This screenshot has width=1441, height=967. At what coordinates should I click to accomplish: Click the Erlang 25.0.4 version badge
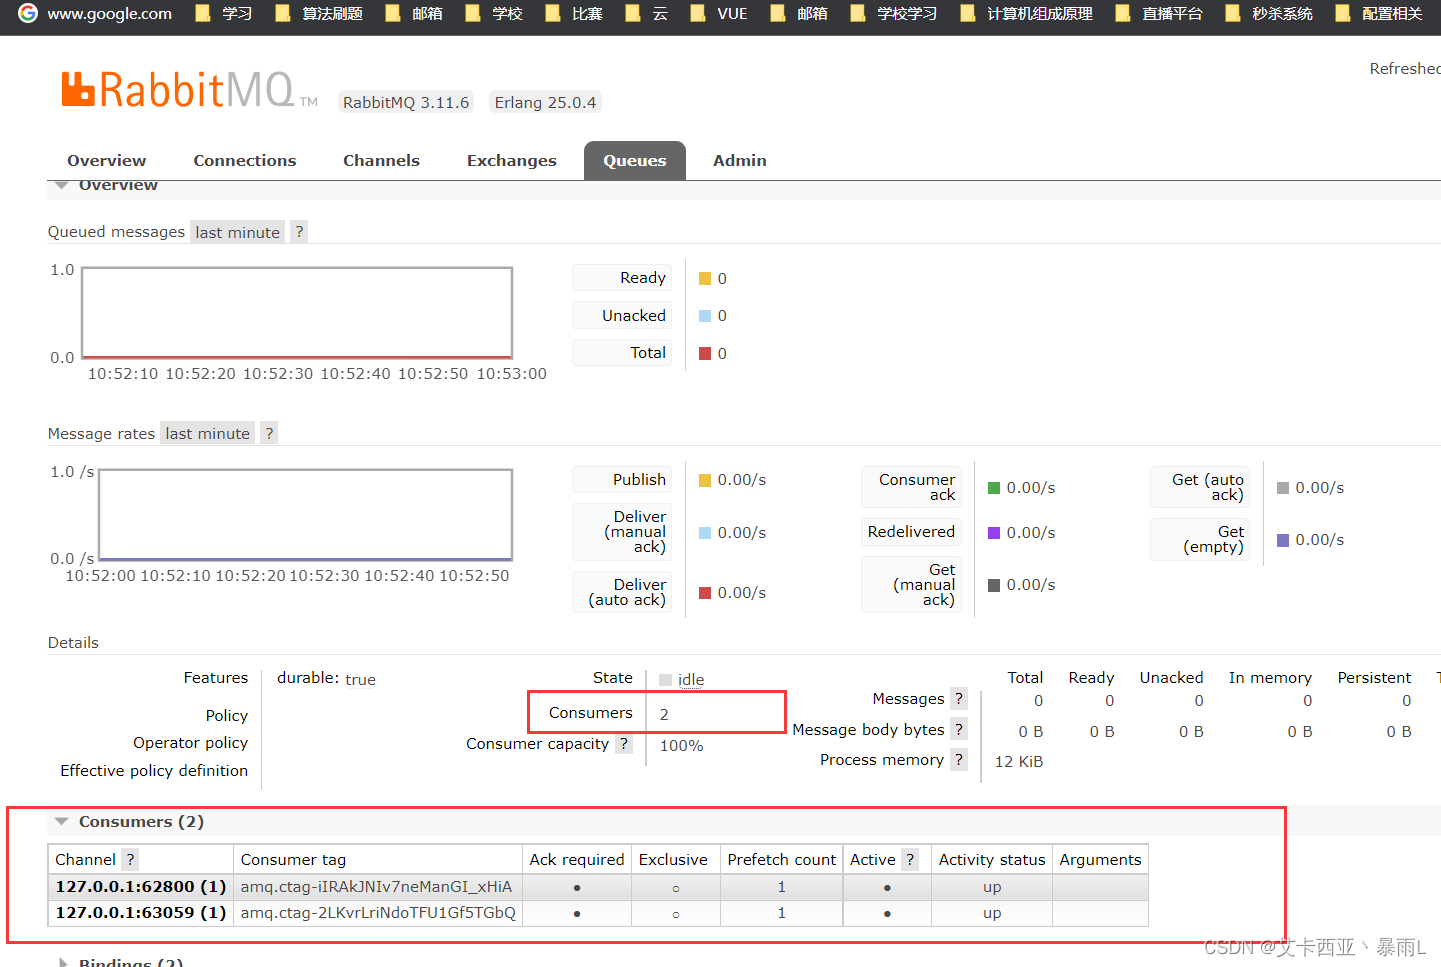pyautogui.click(x=545, y=102)
